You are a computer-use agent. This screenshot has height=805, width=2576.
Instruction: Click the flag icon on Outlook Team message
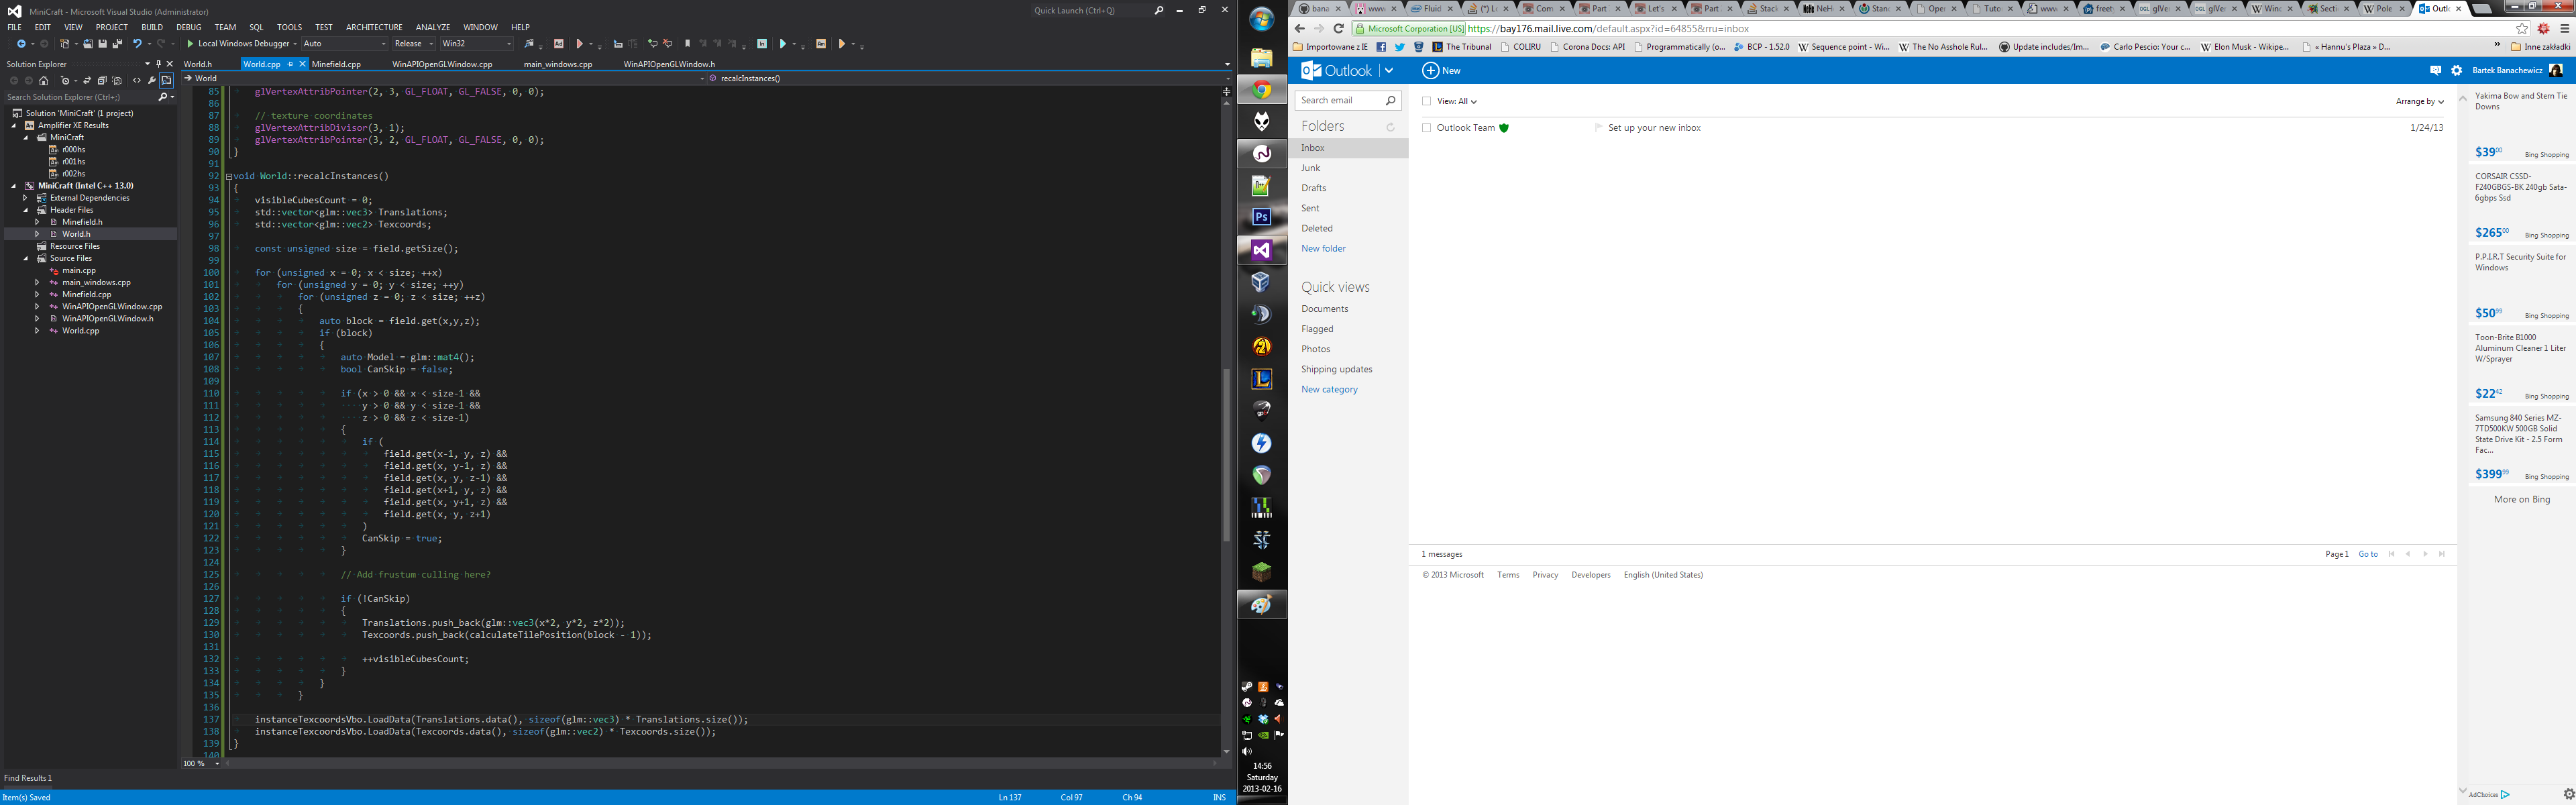[1598, 128]
